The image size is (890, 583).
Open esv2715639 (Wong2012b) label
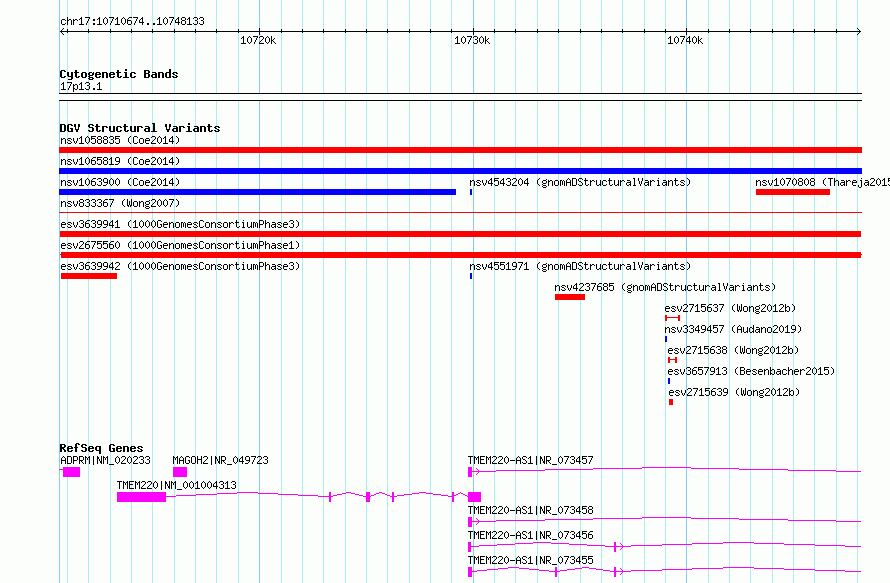pyautogui.click(x=734, y=392)
